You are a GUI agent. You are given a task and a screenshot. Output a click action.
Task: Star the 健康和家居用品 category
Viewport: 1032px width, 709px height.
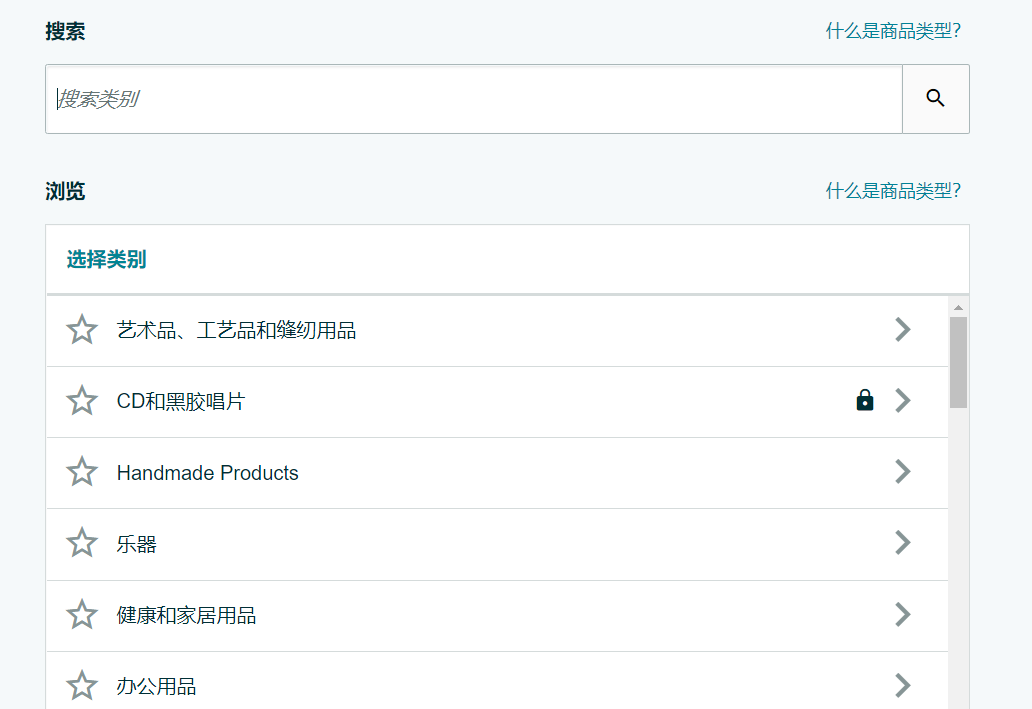tap(82, 614)
